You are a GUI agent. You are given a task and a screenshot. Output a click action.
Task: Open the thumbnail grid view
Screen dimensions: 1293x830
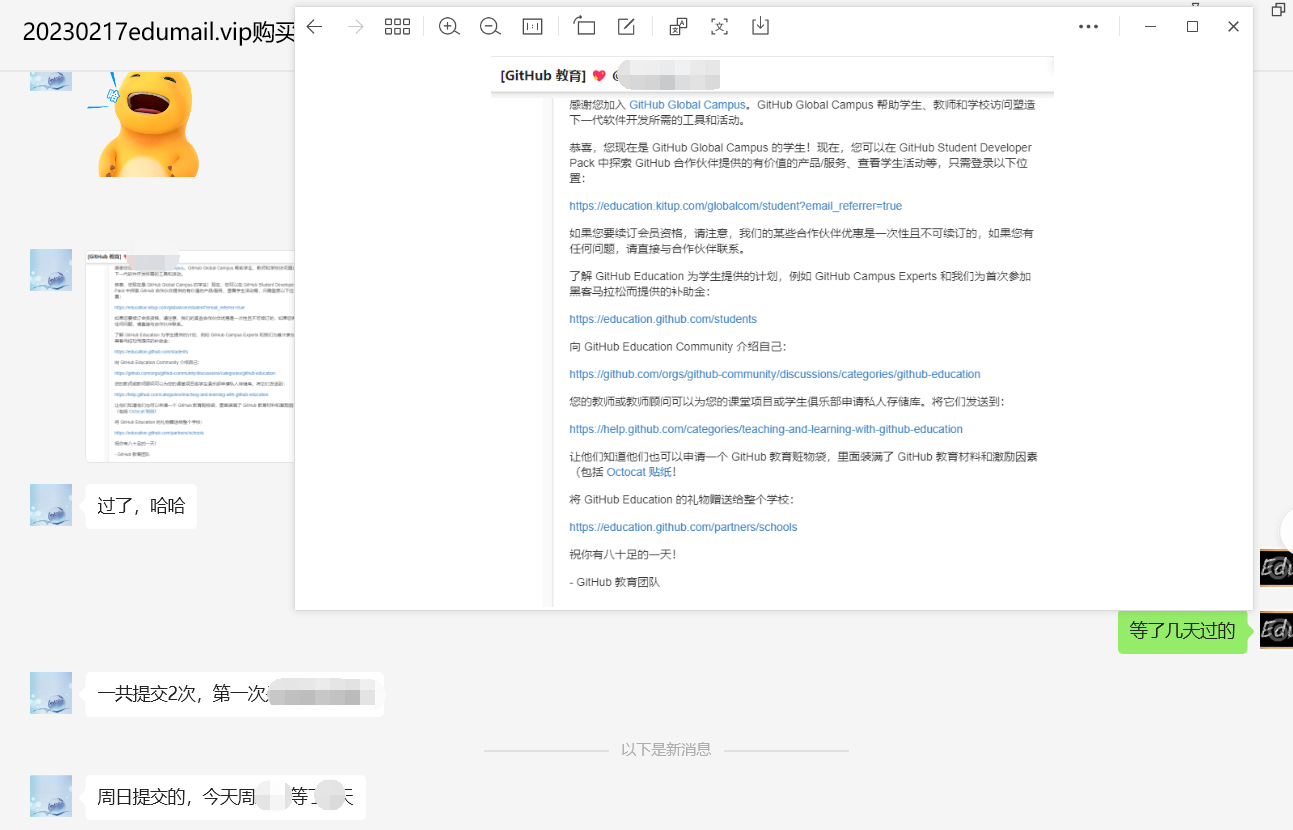coord(397,27)
